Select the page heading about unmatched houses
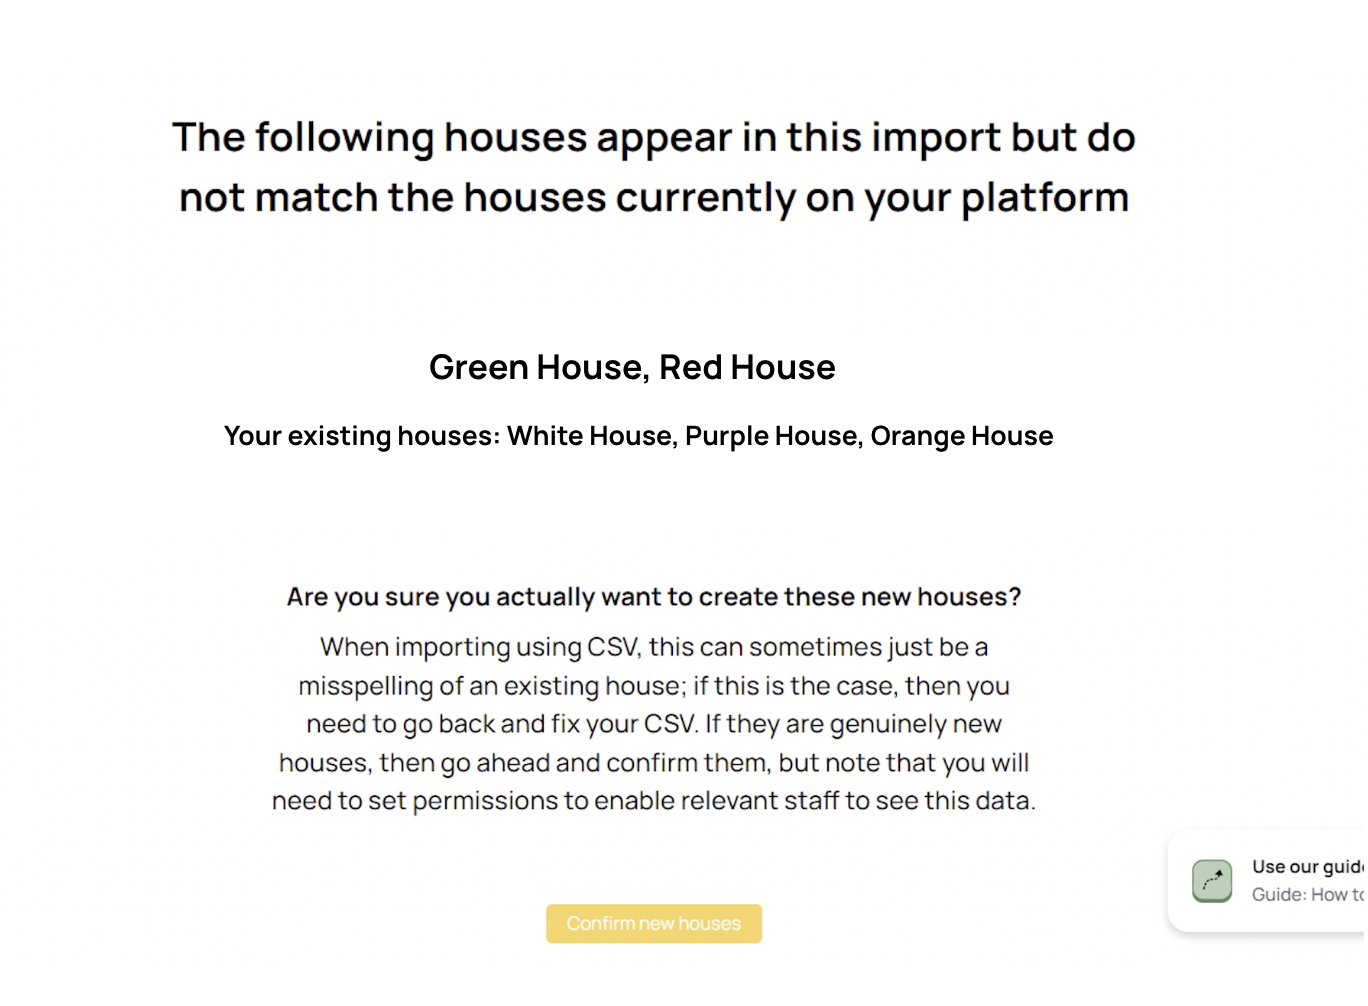Viewport: 1368px width, 1006px height. coord(654,167)
